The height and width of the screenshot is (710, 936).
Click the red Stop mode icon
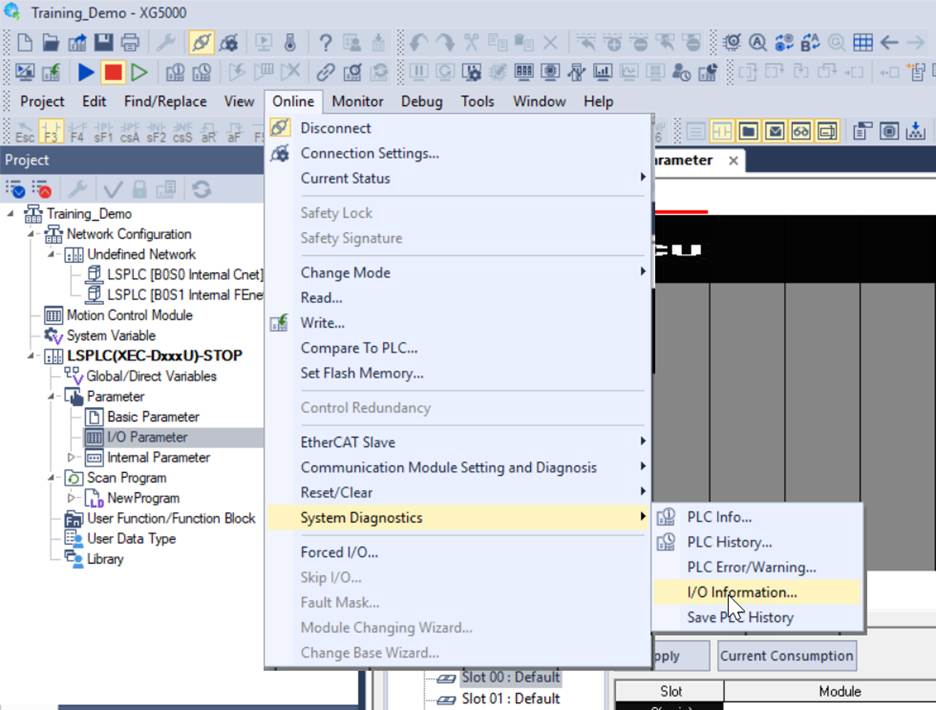[112, 72]
